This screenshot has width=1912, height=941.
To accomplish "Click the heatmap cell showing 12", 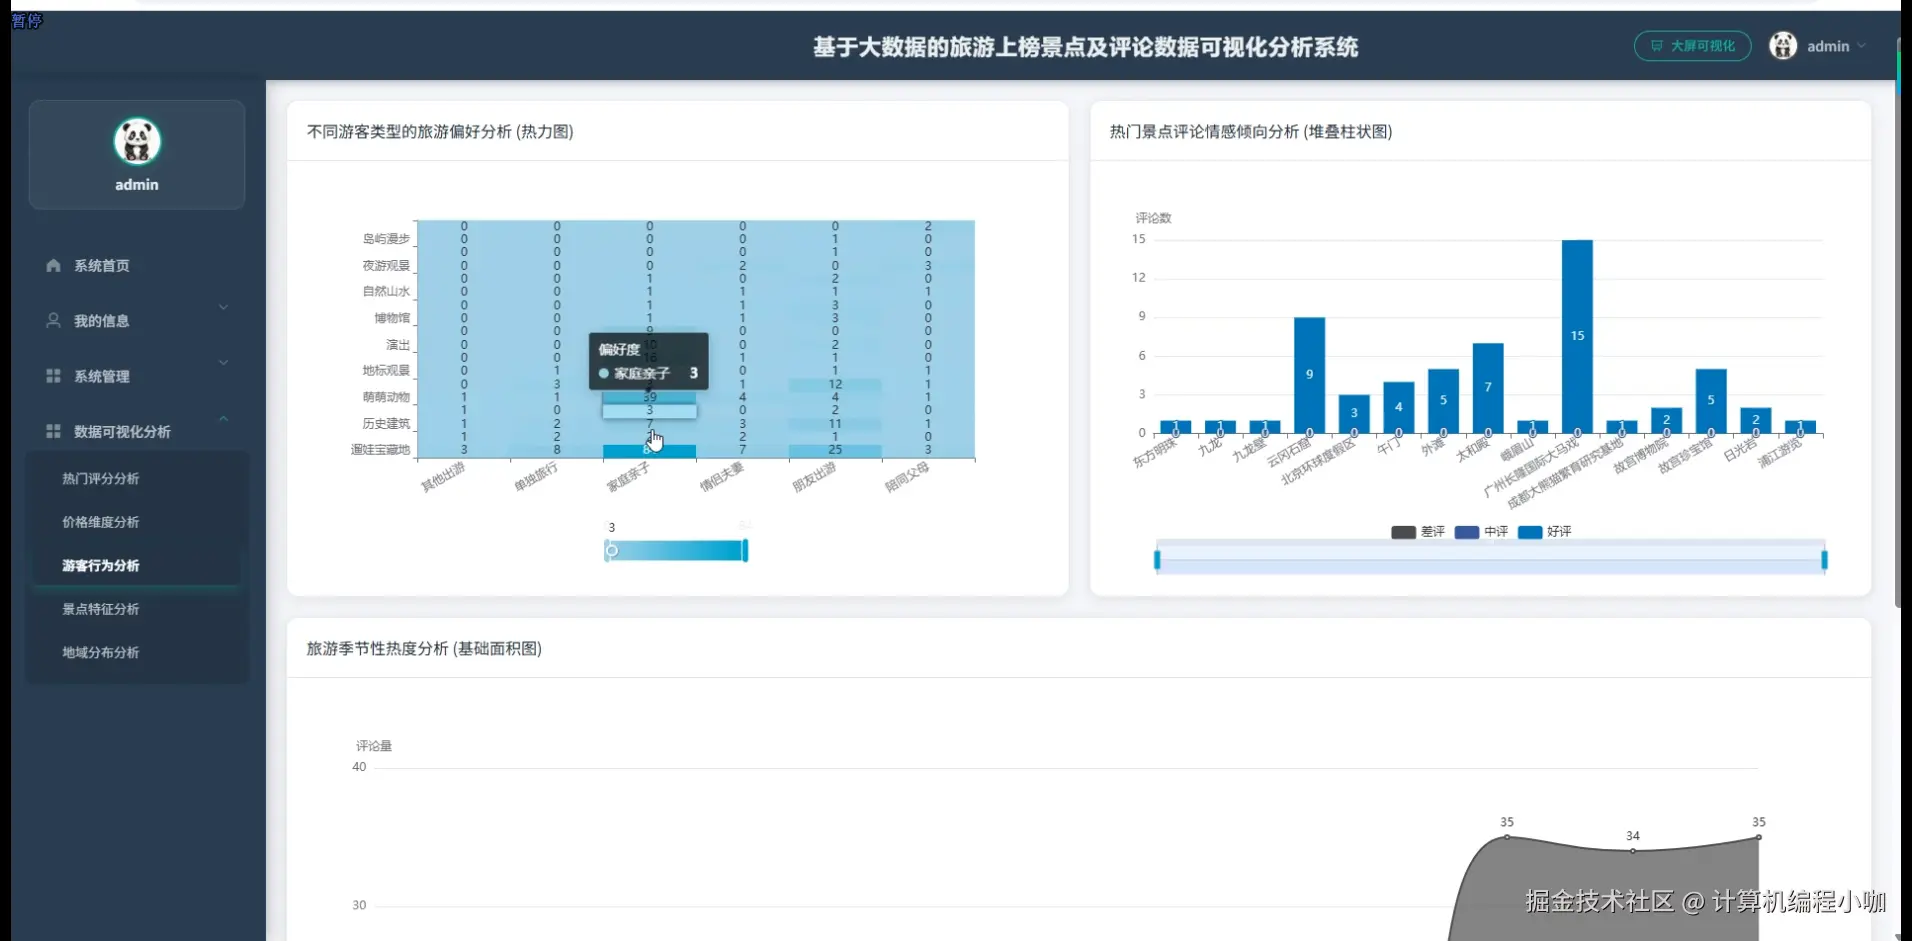I will point(835,384).
